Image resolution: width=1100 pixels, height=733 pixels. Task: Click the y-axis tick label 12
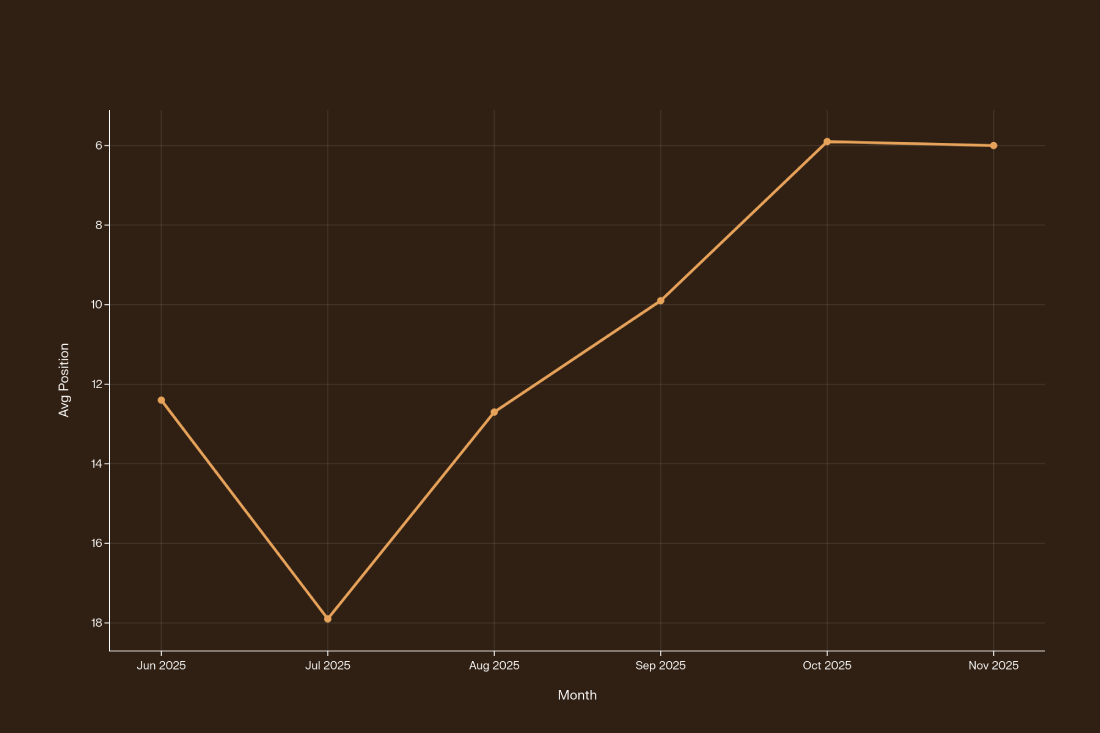(97, 384)
